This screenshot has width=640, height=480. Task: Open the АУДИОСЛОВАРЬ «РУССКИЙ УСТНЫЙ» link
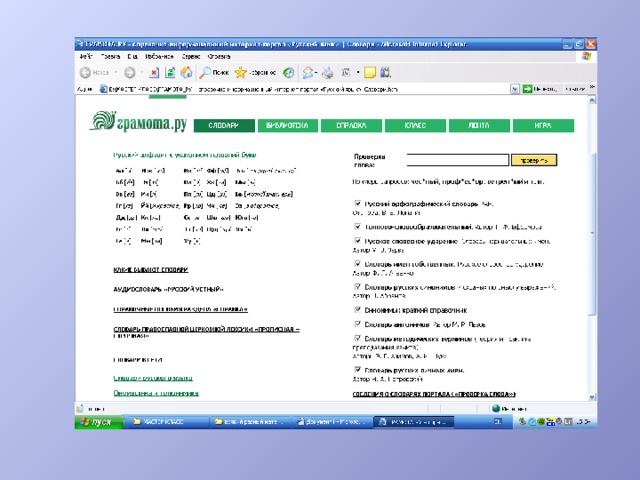click(x=169, y=289)
